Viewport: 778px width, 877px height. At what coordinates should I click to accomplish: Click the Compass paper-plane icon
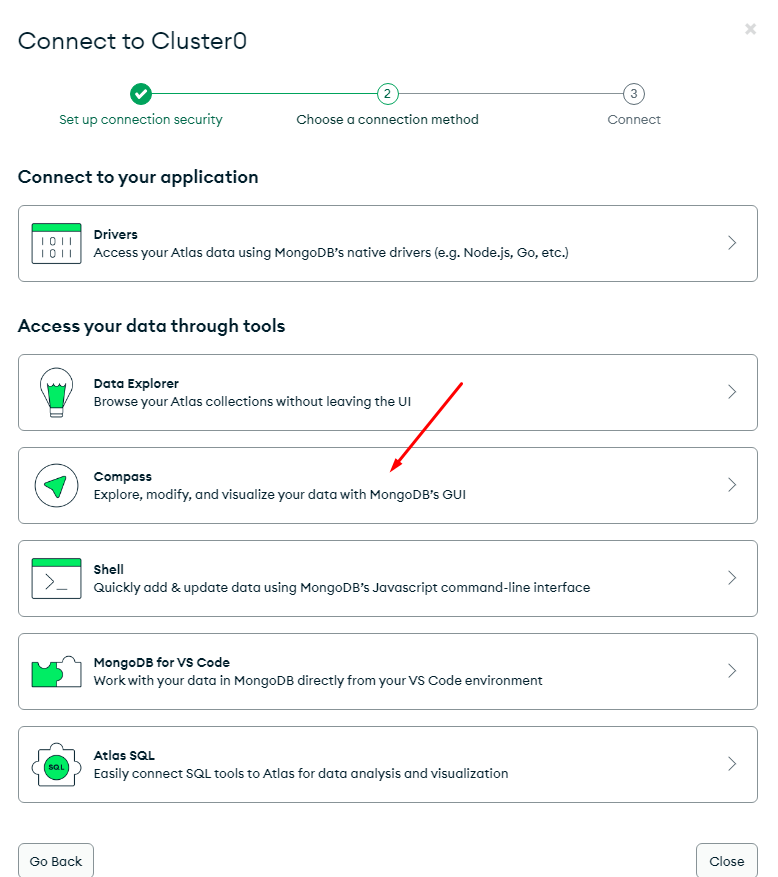[x=56, y=485]
